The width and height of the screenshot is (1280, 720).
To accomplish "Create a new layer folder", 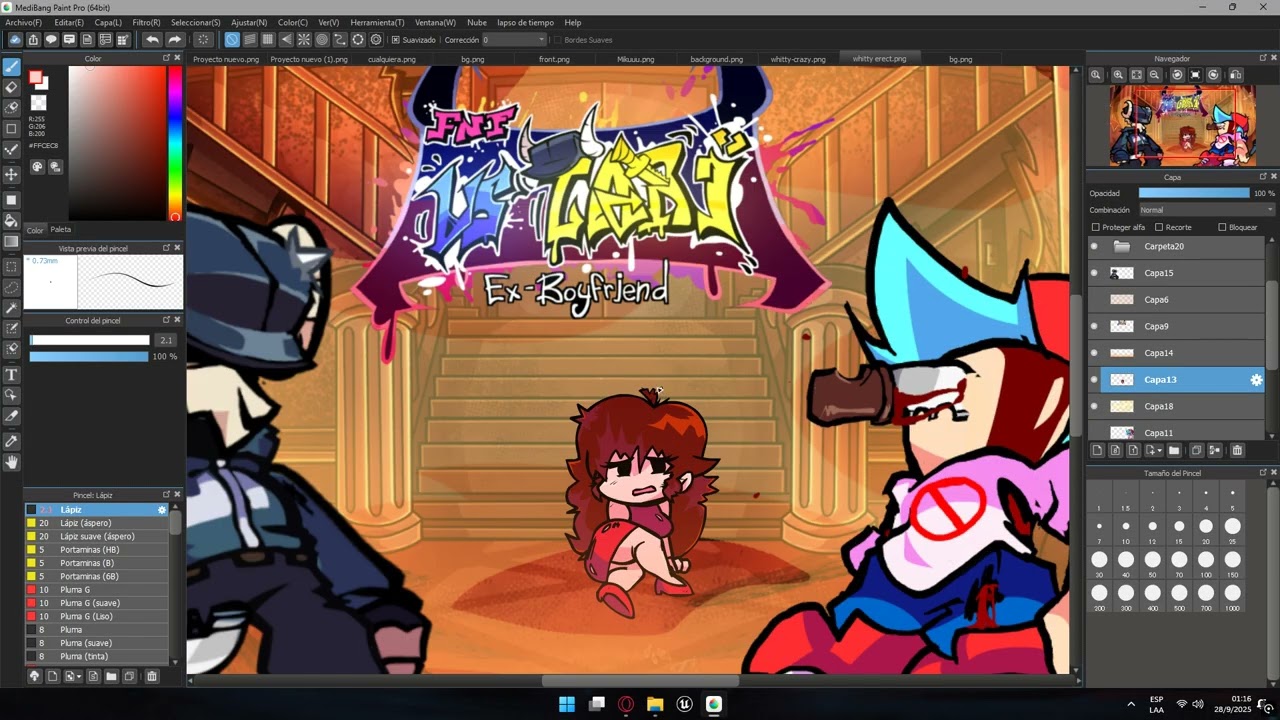I will [1174, 451].
